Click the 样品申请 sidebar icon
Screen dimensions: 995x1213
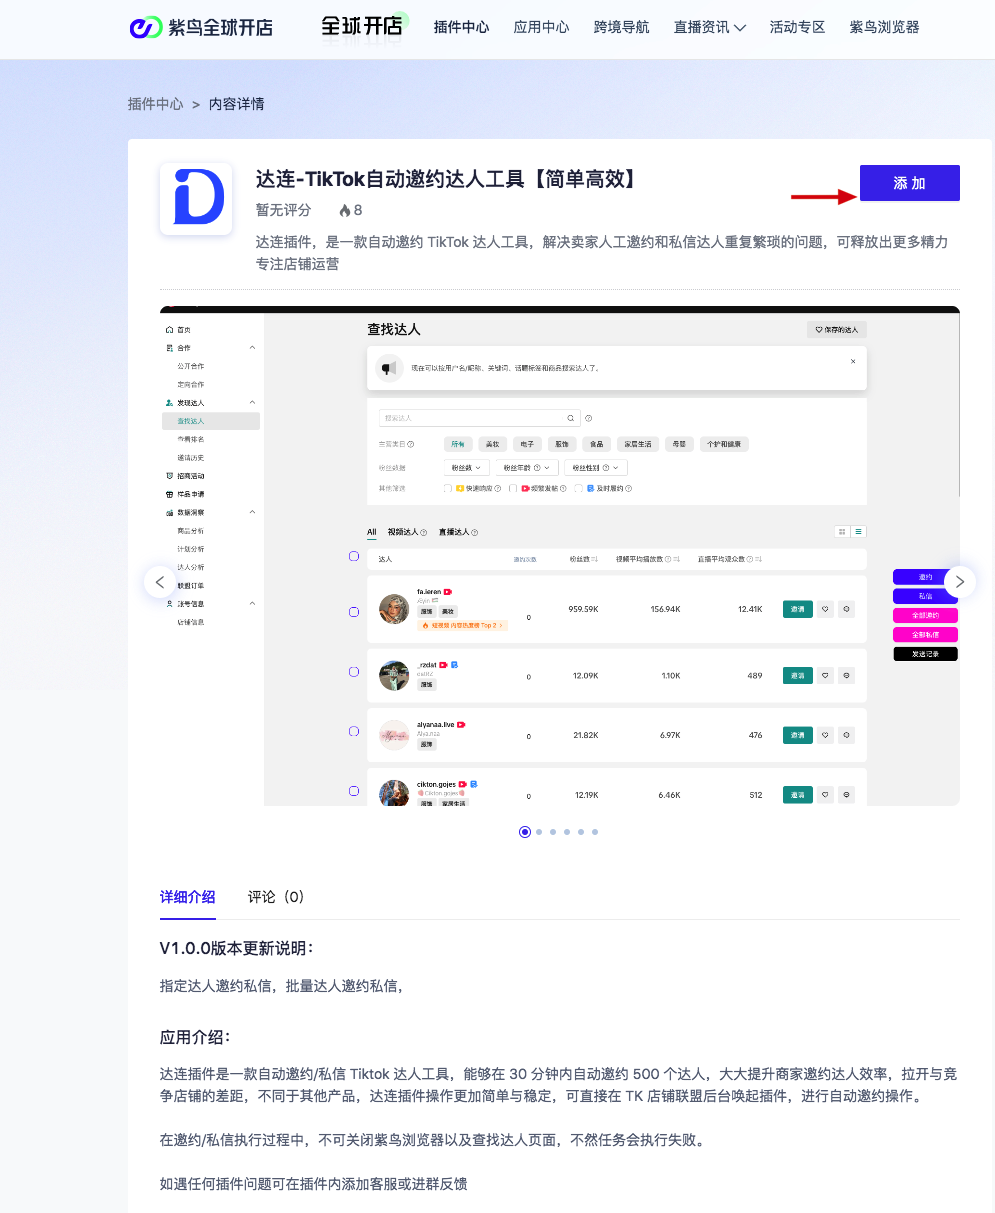[x=169, y=494]
